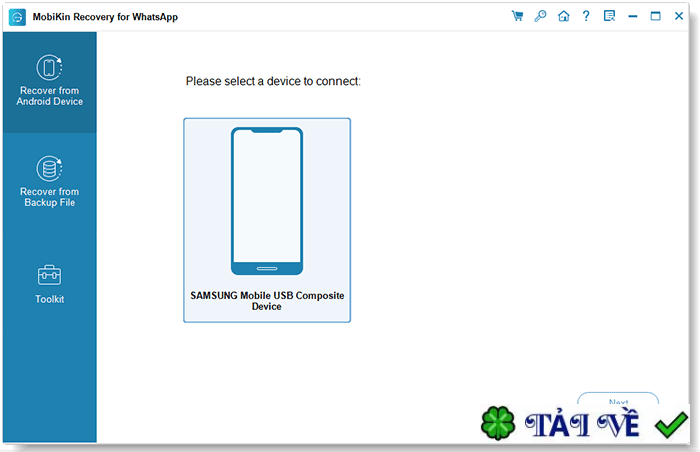
Task: Close the MobiKin Recovery window
Action: (679, 16)
